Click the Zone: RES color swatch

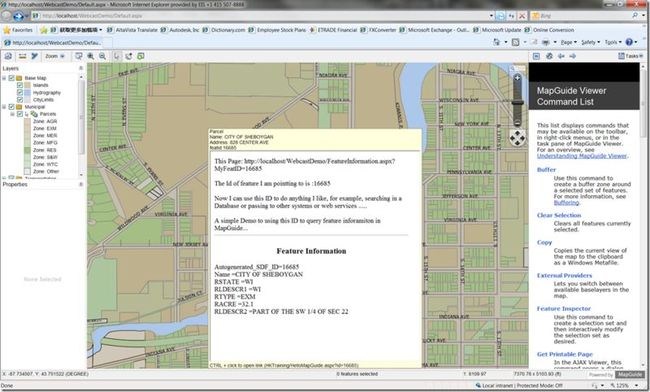pos(27,150)
